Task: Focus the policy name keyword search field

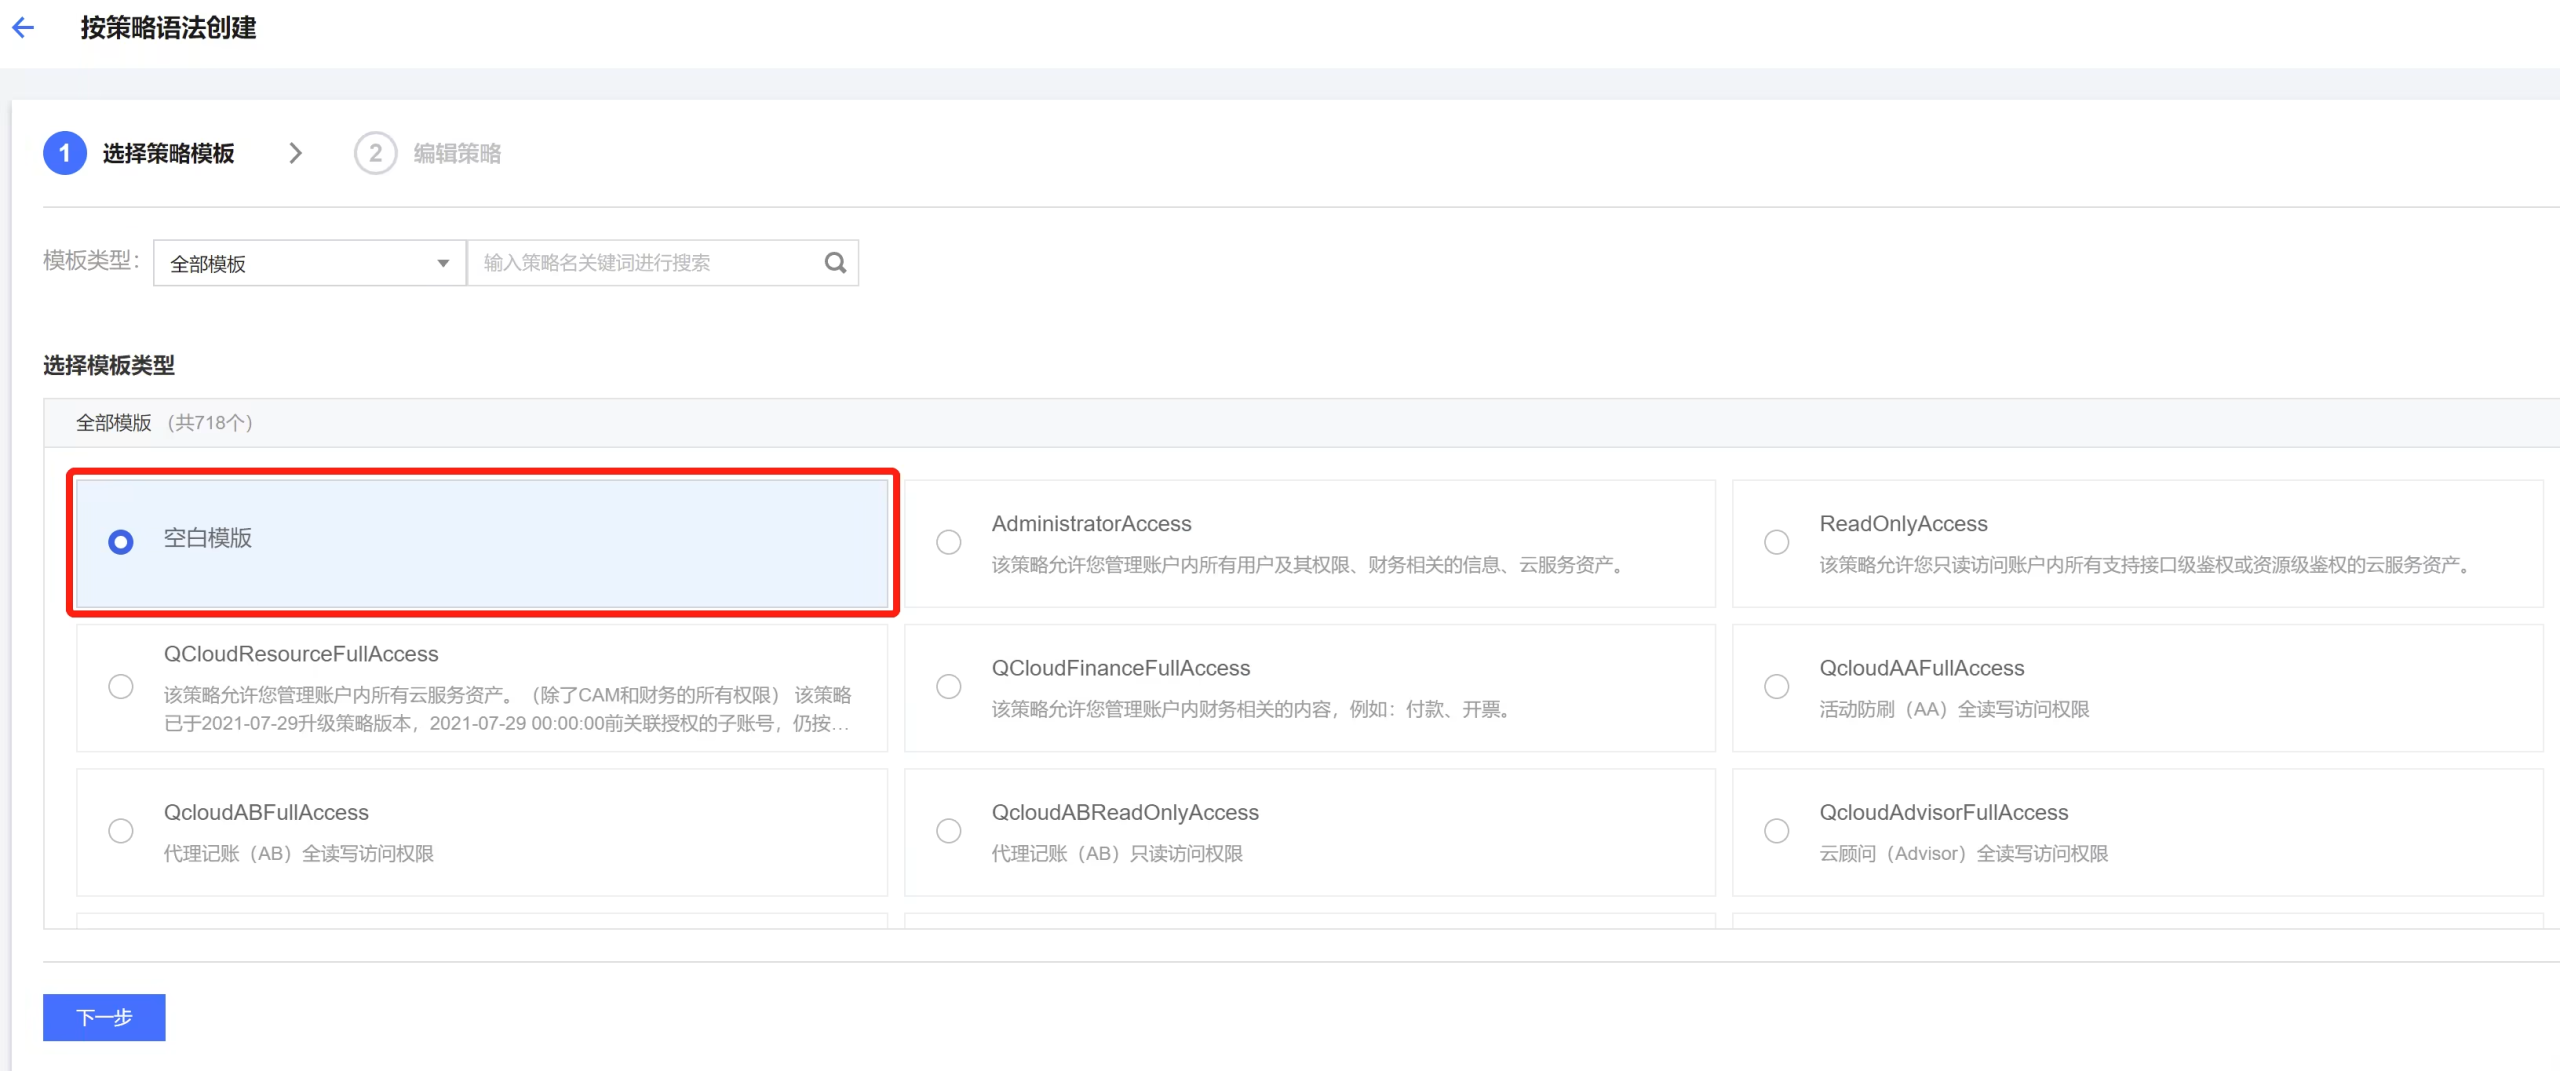Action: (x=645, y=263)
